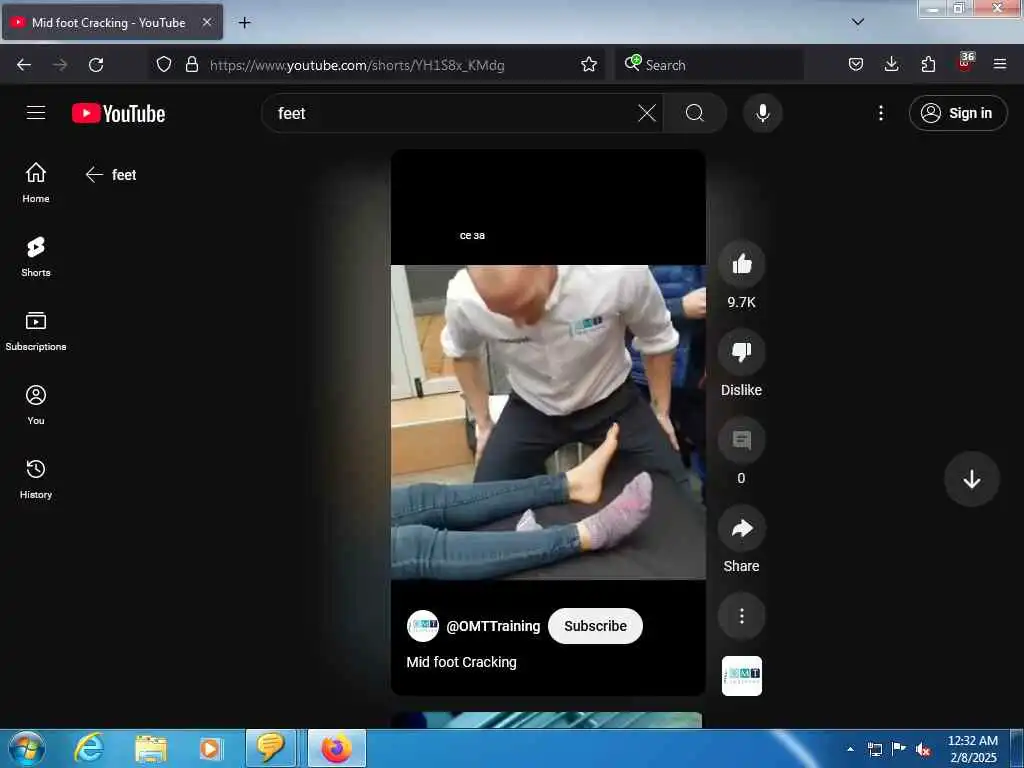The image size is (1024, 768).
Task: Open the Windows Start menu
Action: pyautogui.click(x=27, y=748)
